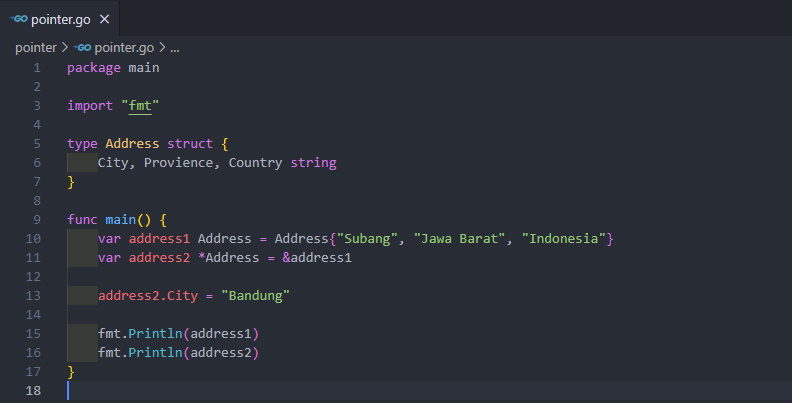Click closing brace on line 17

click(x=71, y=372)
